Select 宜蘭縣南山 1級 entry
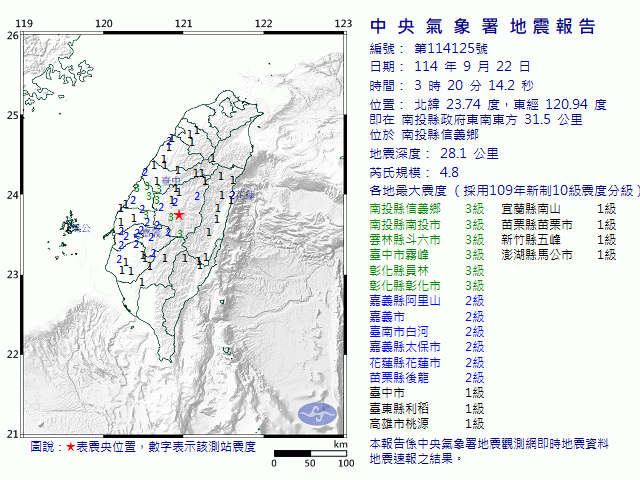Screen dimensions: 640x480 pos(558,208)
